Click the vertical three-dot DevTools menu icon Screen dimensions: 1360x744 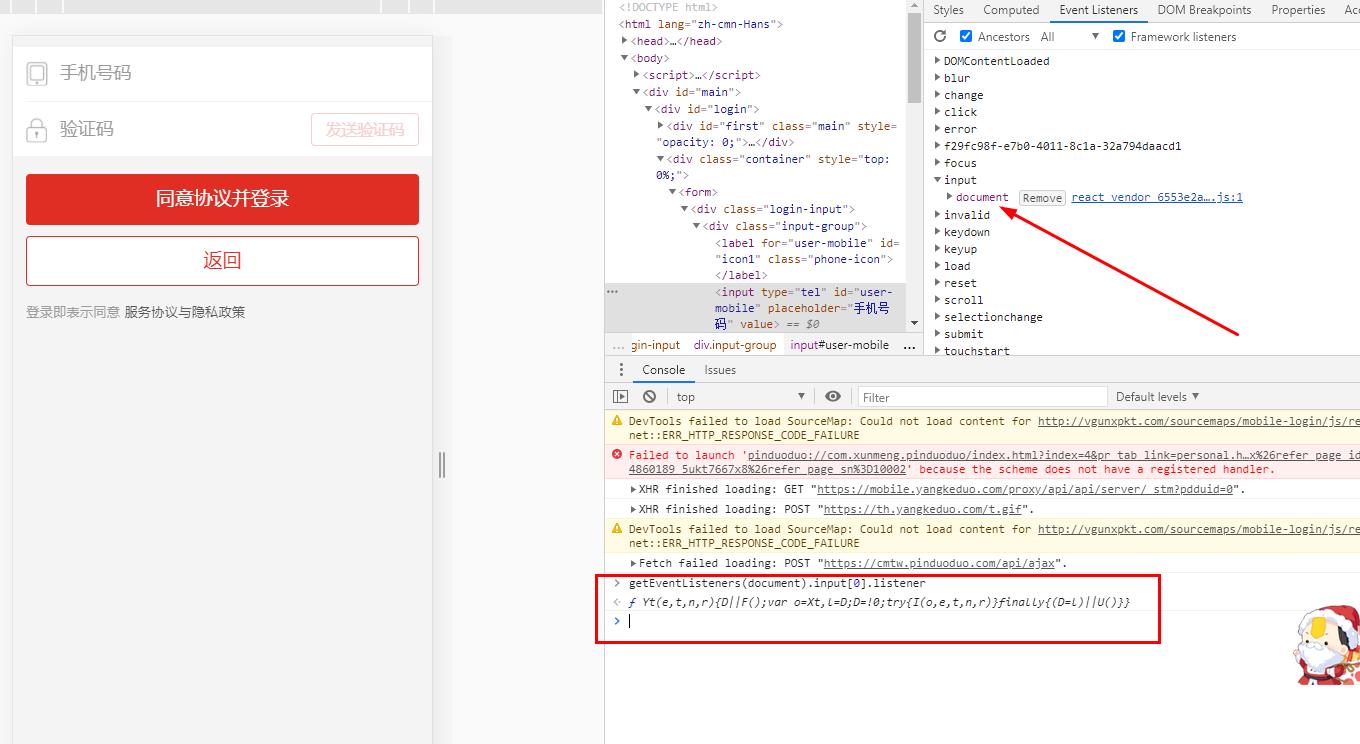[x=622, y=369]
